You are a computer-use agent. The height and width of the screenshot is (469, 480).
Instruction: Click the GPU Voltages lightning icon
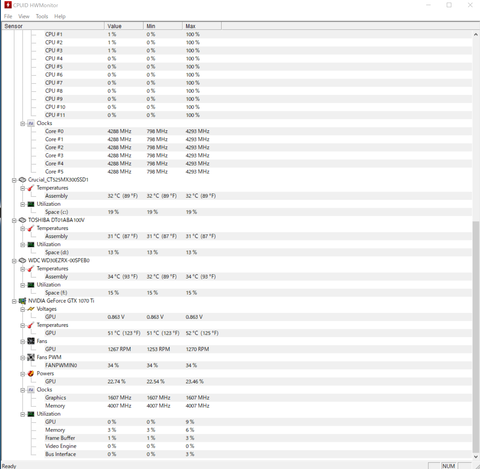pyautogui.click(x=31, y=309)
